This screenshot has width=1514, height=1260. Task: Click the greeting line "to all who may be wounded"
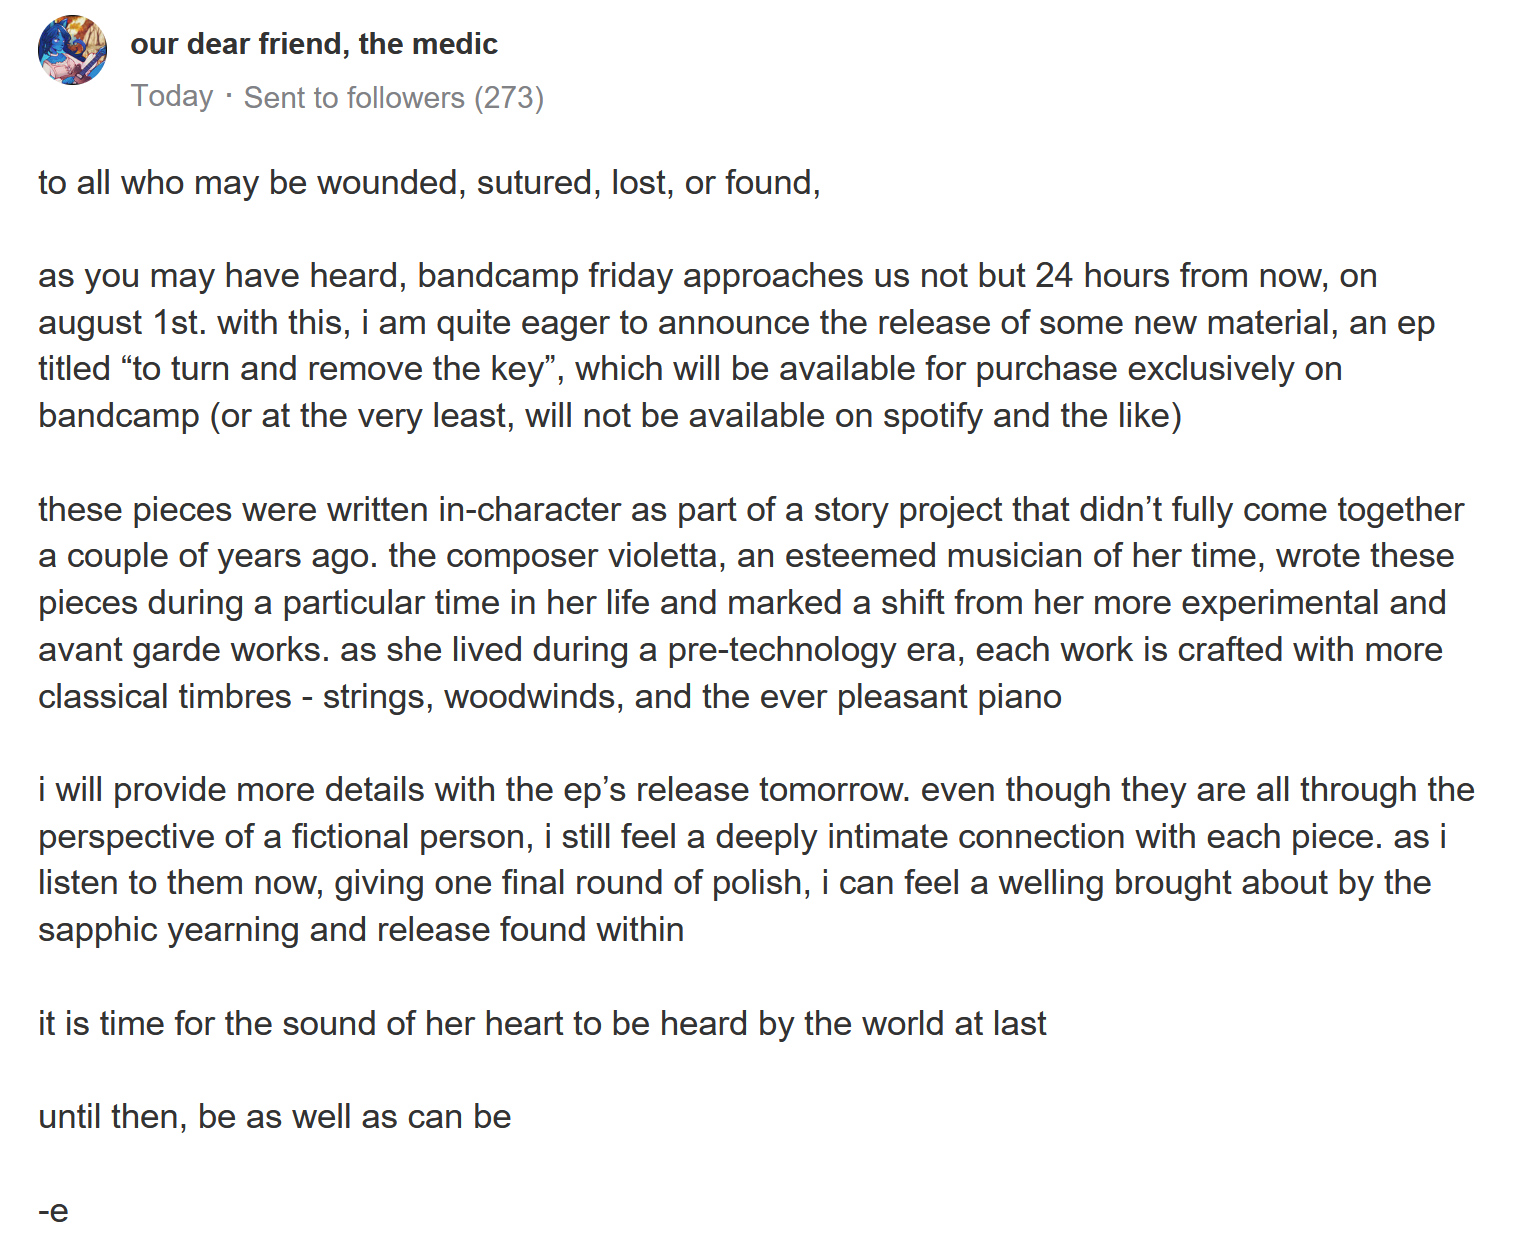coord(250,183)
